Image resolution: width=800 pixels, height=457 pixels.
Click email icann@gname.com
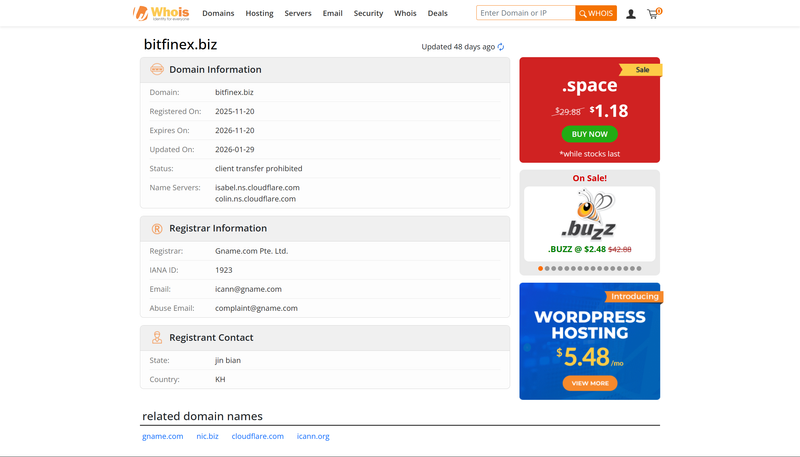tap(248, 289)
